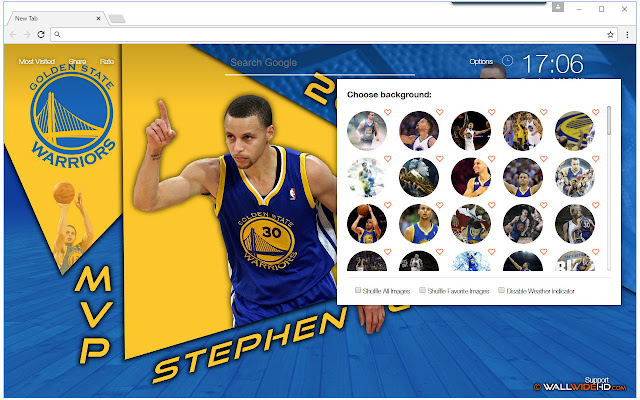Choose the first background thumbnail in row two
The height and width of the screenshot is (400, 640).
coord(367,178)
